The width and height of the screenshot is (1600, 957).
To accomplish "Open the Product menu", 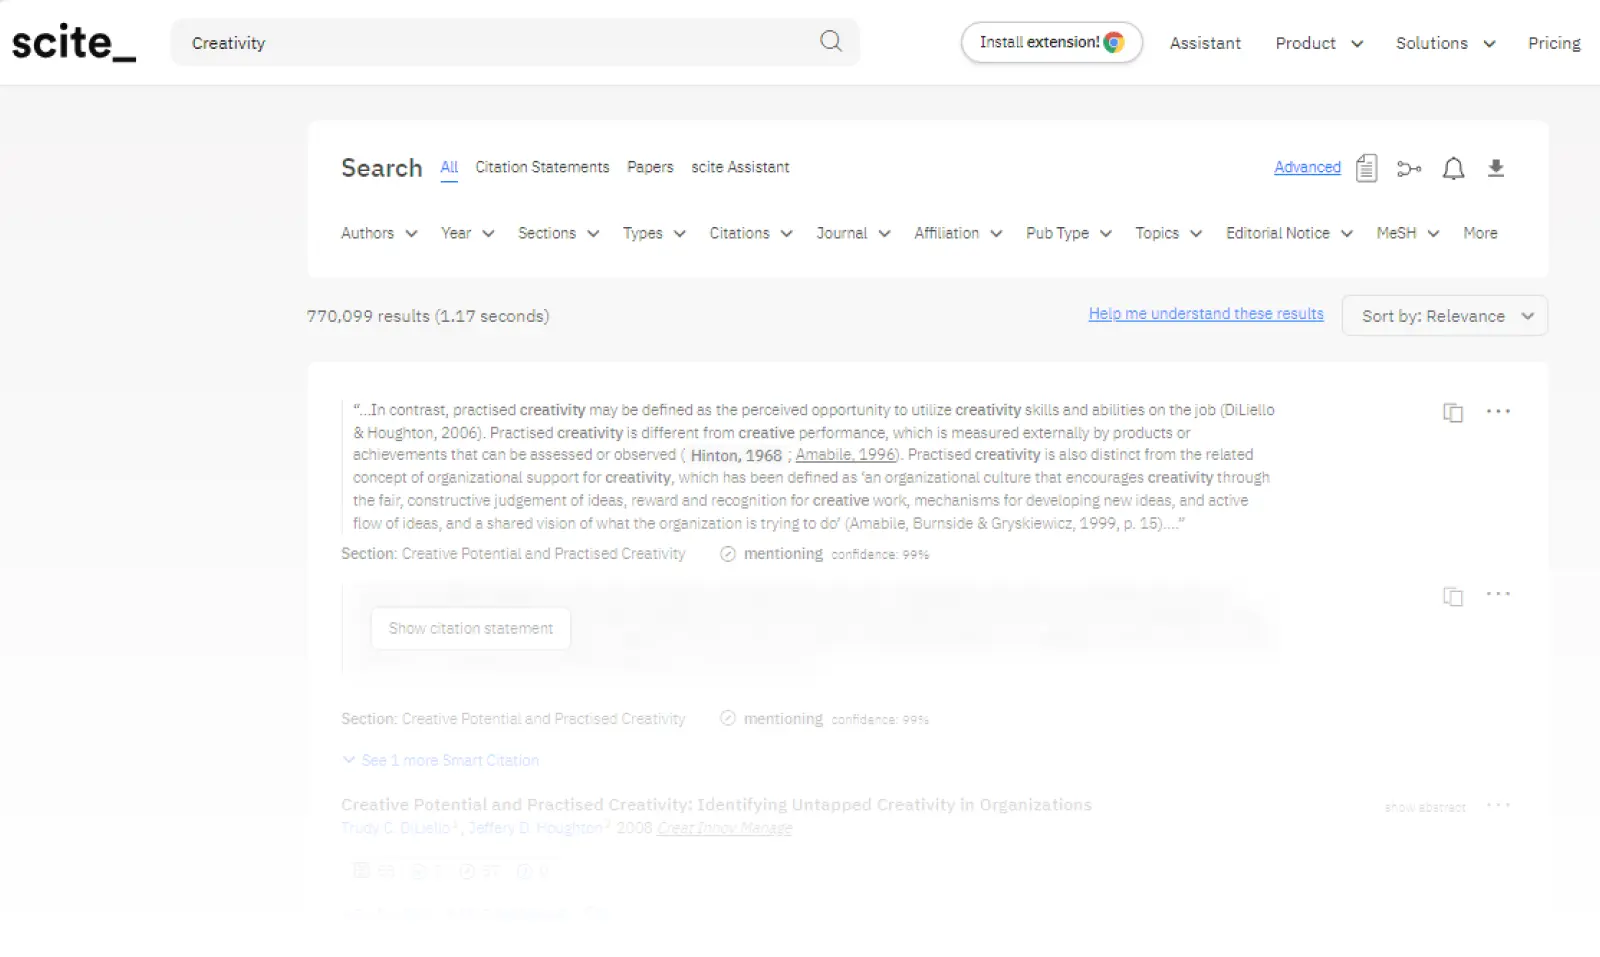I will tap(1319, 43).
